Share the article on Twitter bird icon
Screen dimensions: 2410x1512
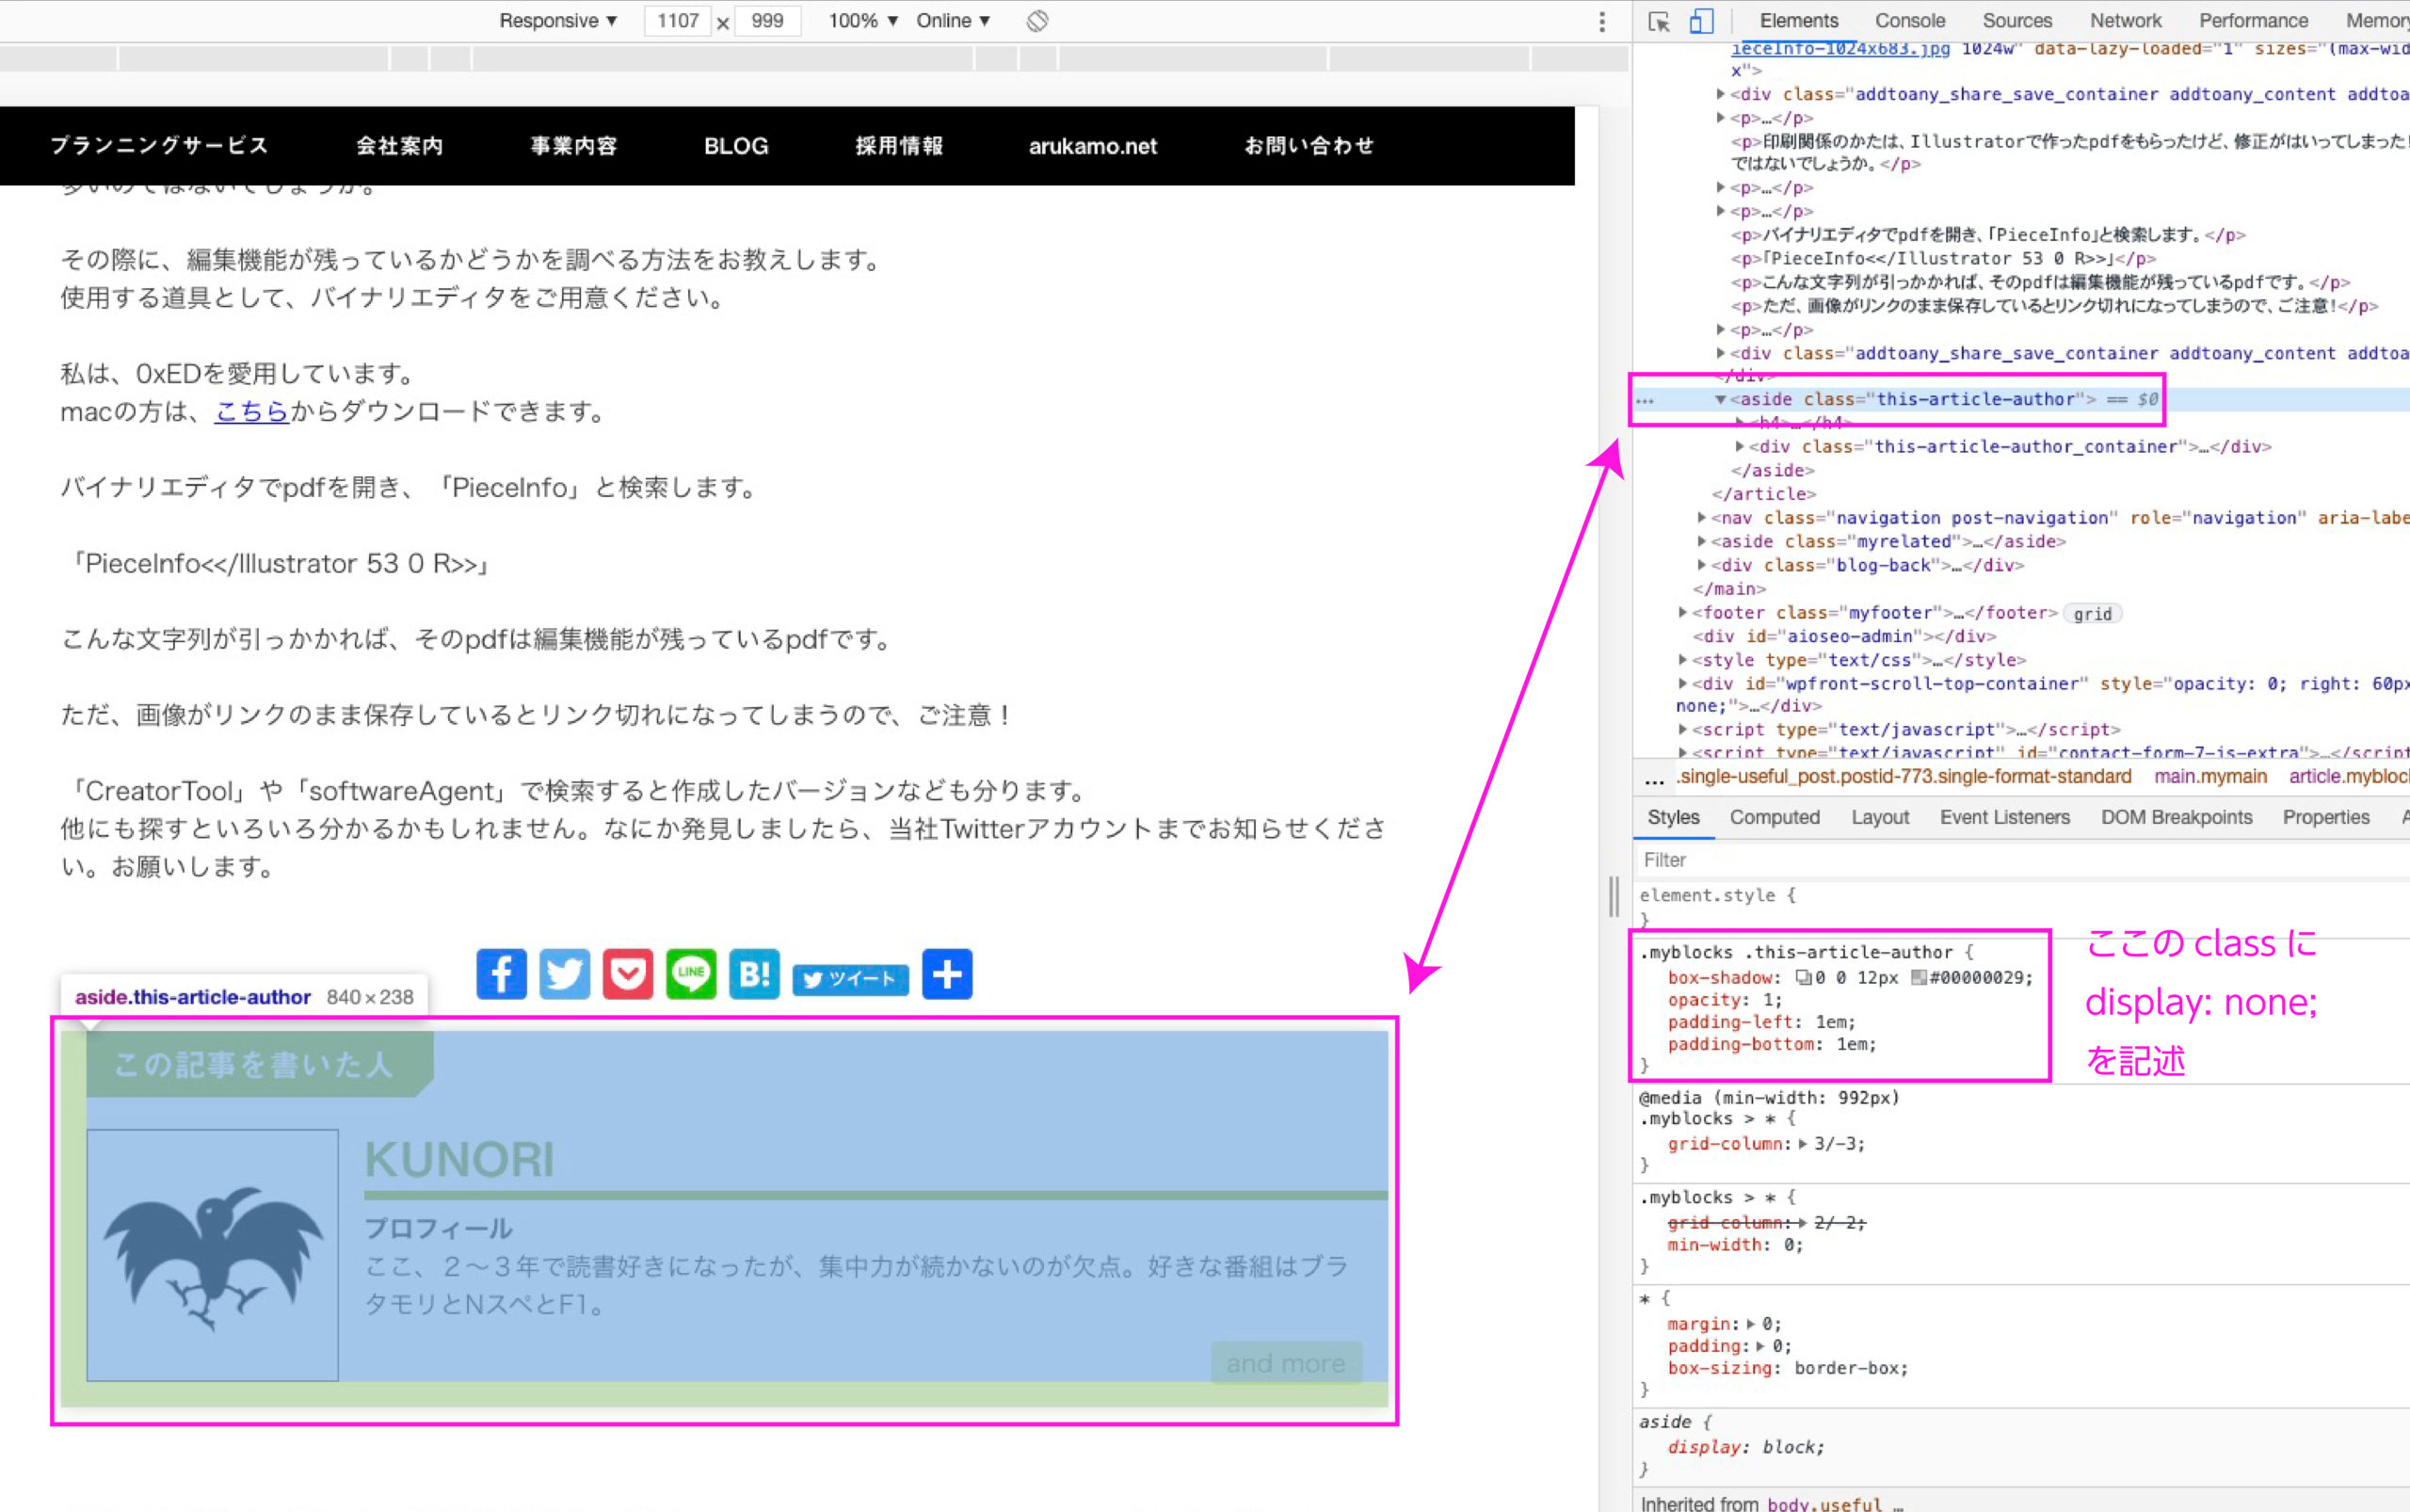(564, 974)
